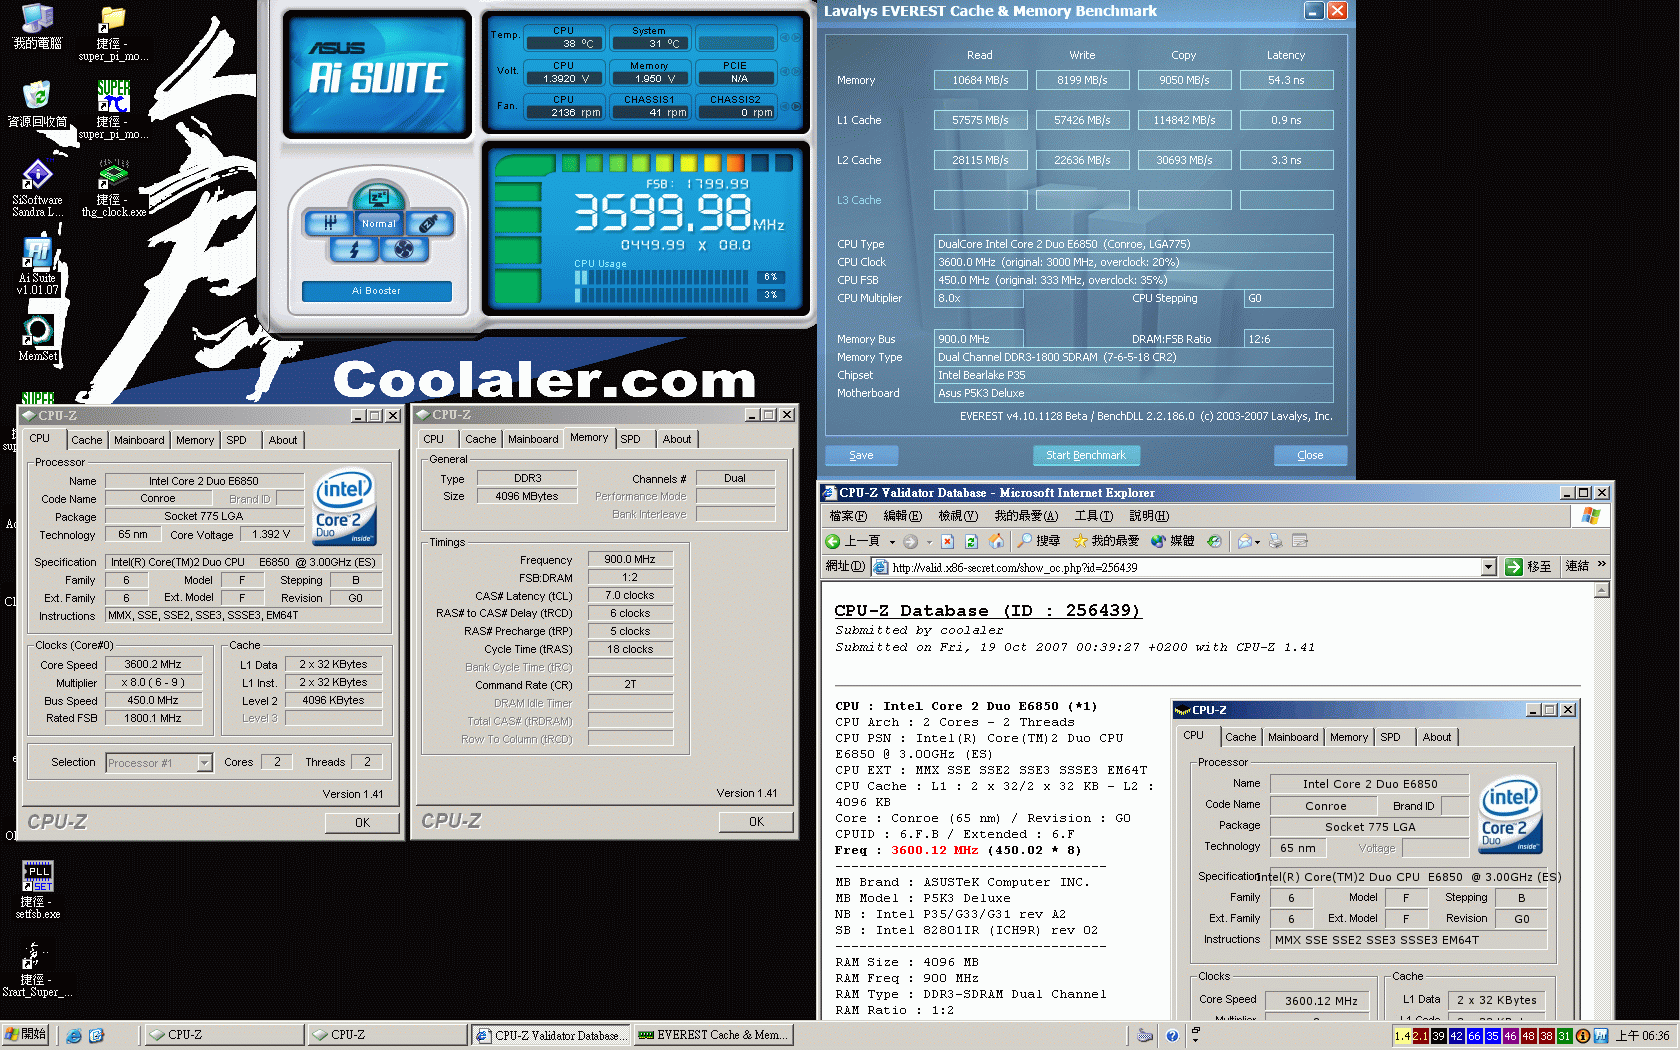Open the 編輯(E) menu in Internet Explorer

(902, 516)
